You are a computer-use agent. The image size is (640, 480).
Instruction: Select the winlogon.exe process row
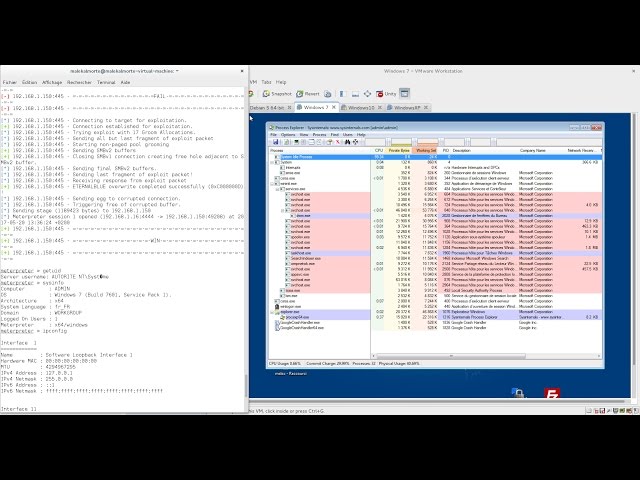point(435,307)
